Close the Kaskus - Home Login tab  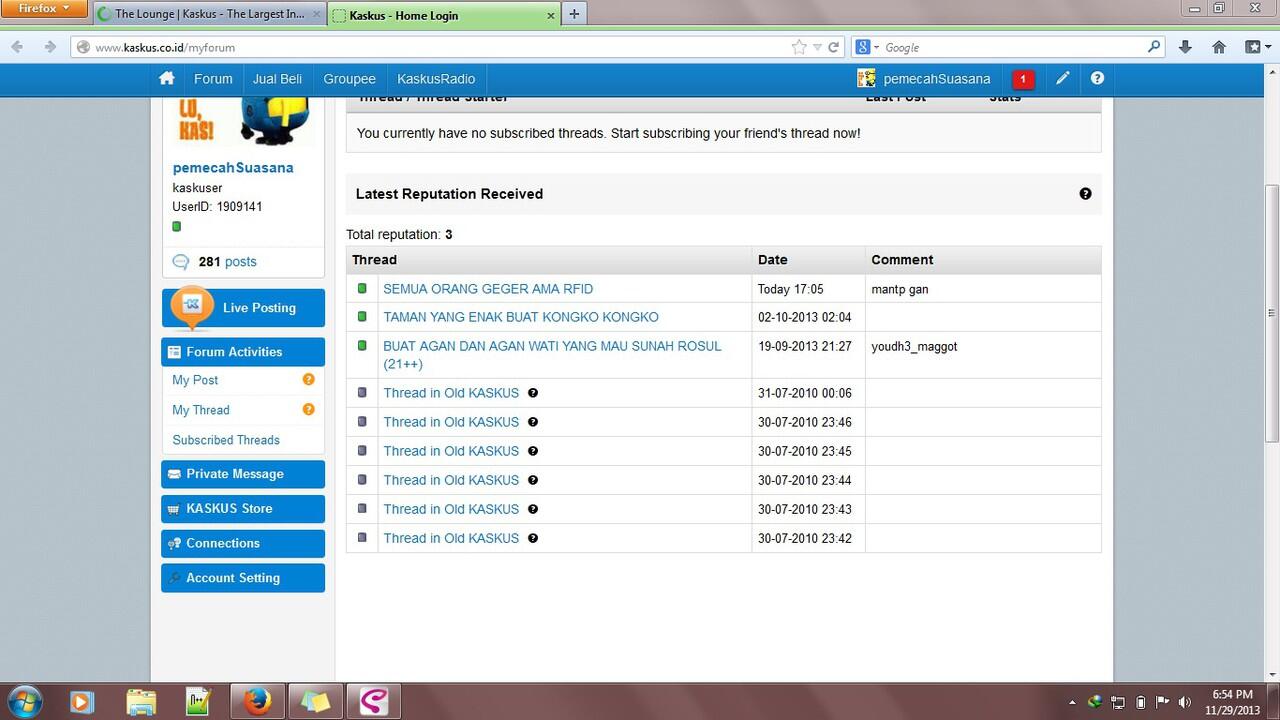click(551, 16)
